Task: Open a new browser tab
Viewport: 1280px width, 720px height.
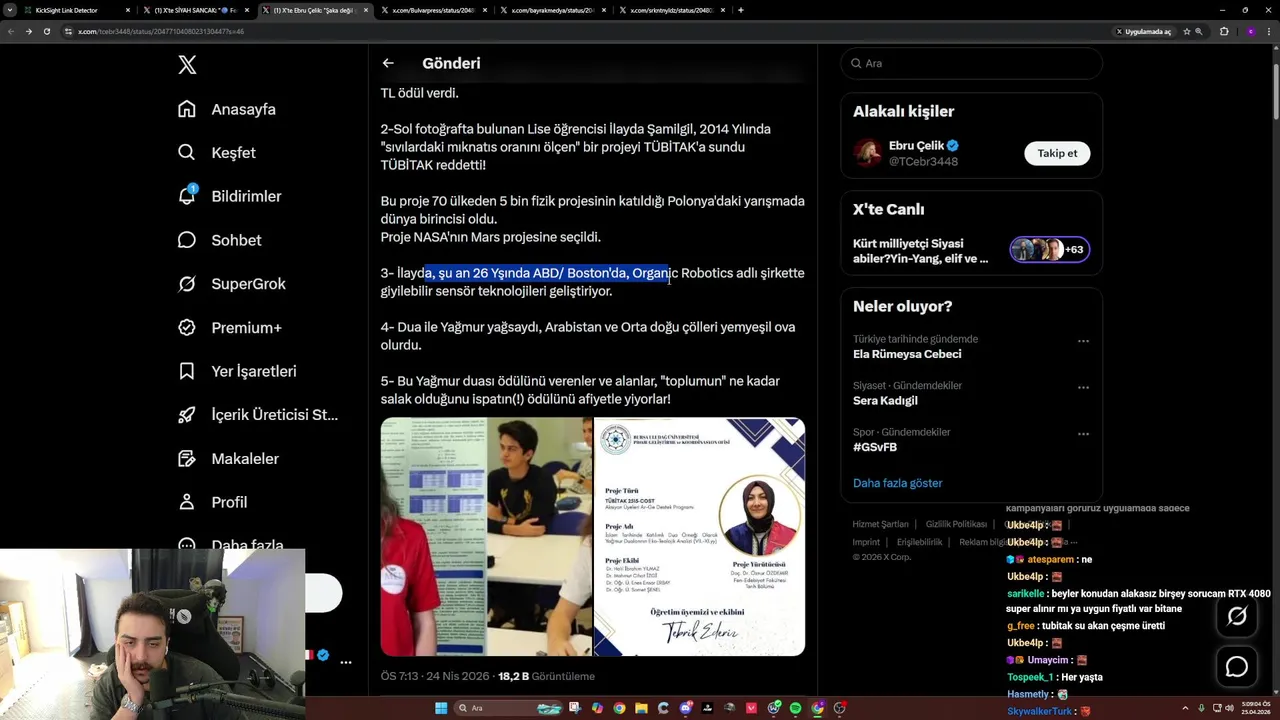Action: pyautogui.click(x=740, y=10)
